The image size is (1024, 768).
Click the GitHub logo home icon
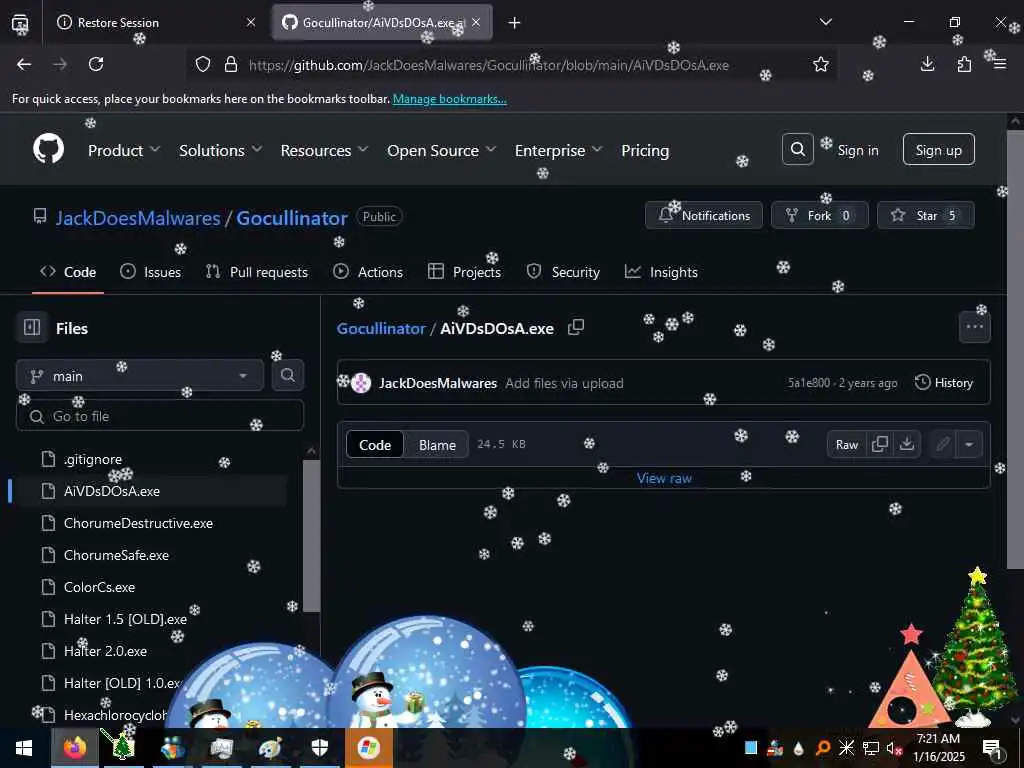(x=48, y=150)
